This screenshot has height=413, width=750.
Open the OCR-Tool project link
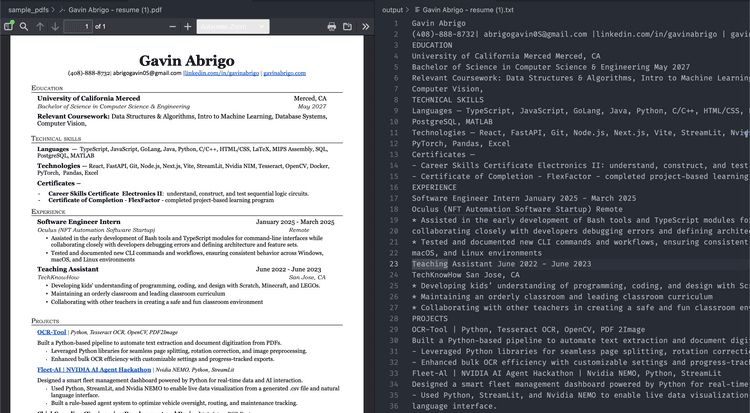click(x=52, y=331)
